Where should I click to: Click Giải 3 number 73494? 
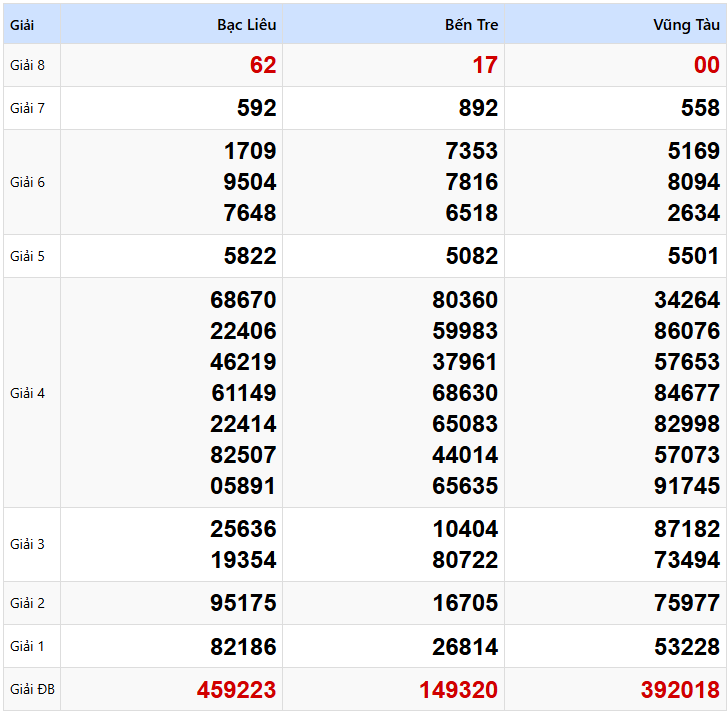687,560
